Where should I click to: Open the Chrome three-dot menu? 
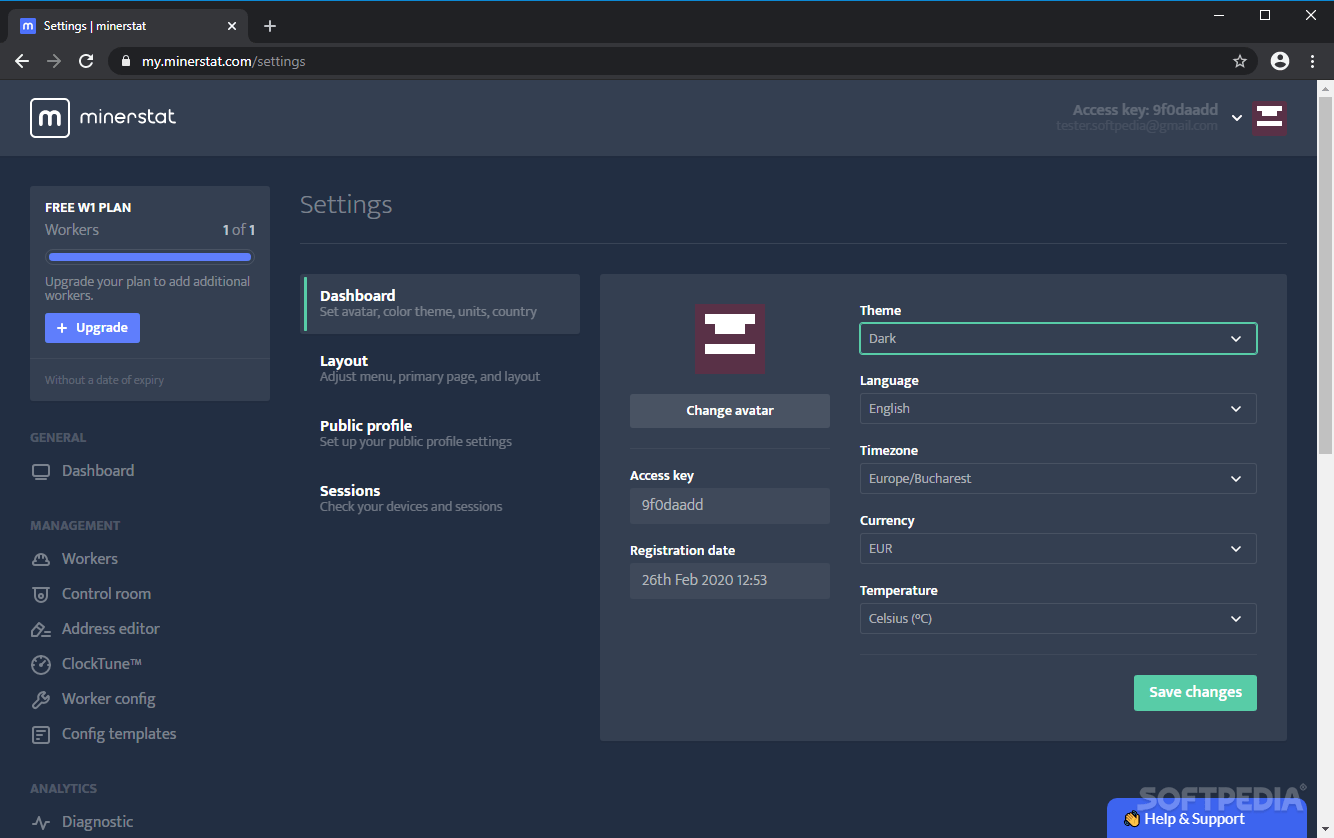tap(1313, 61)
